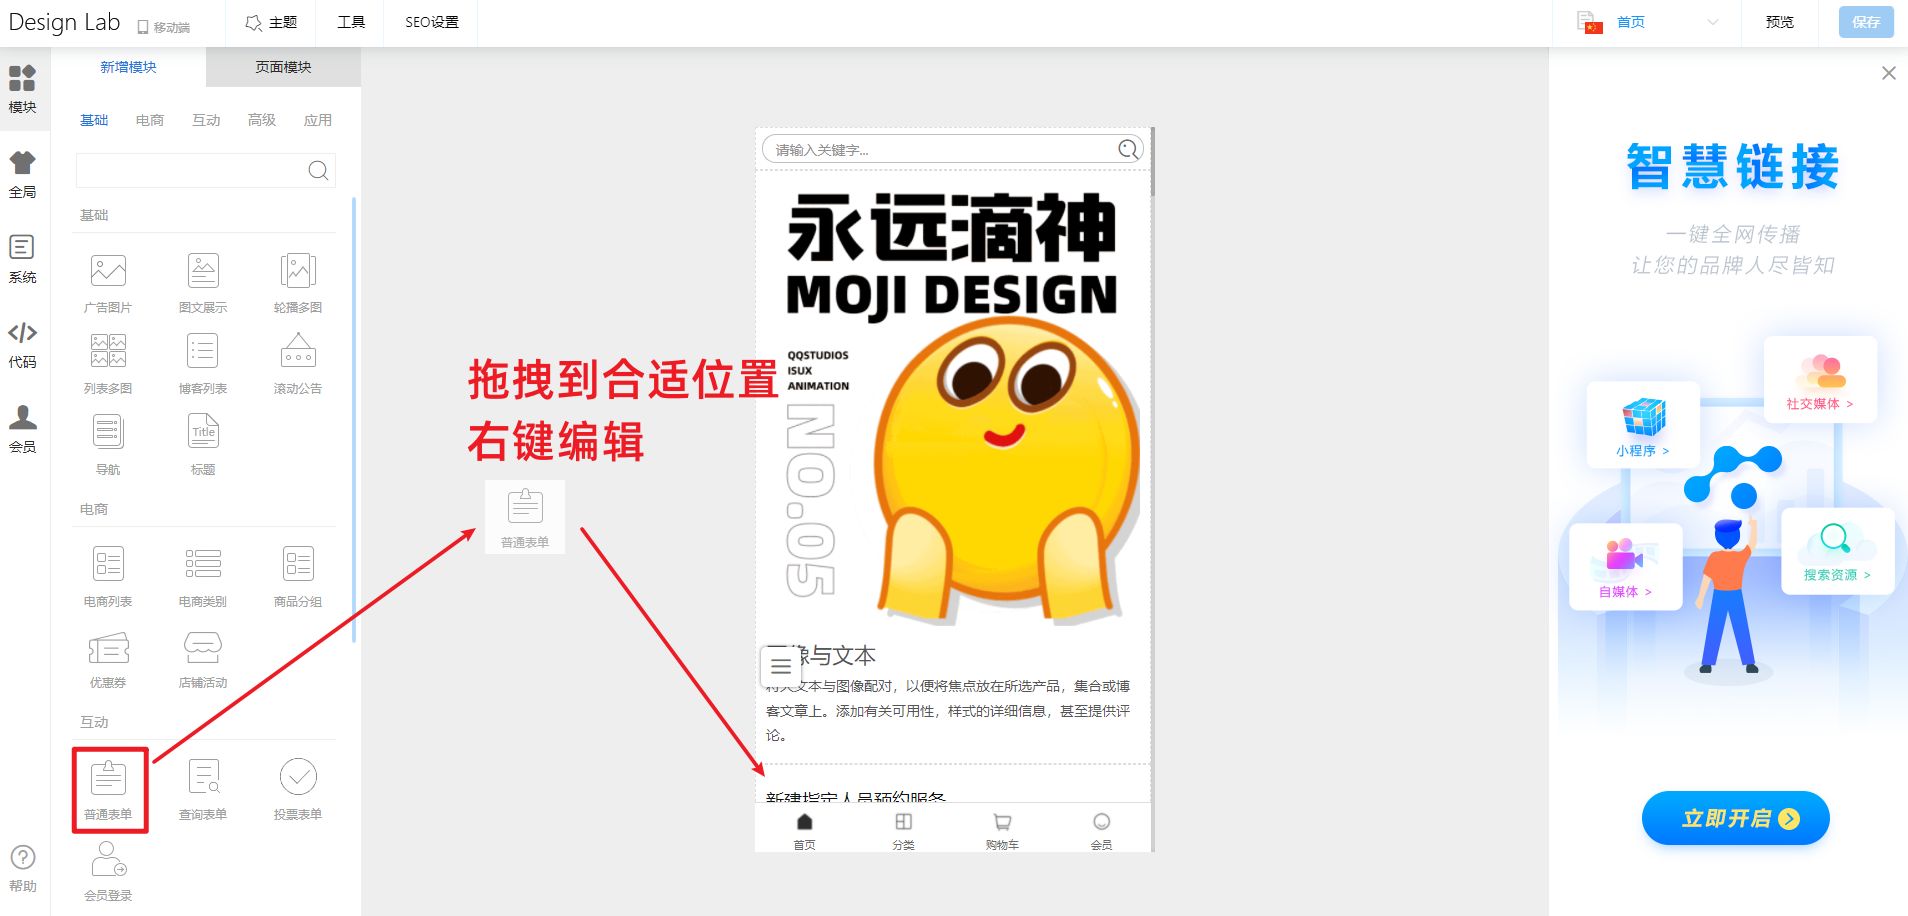Open the 模块 modules sidebar icon
This screenshot has width=1908, height=916.
[22, 88]
